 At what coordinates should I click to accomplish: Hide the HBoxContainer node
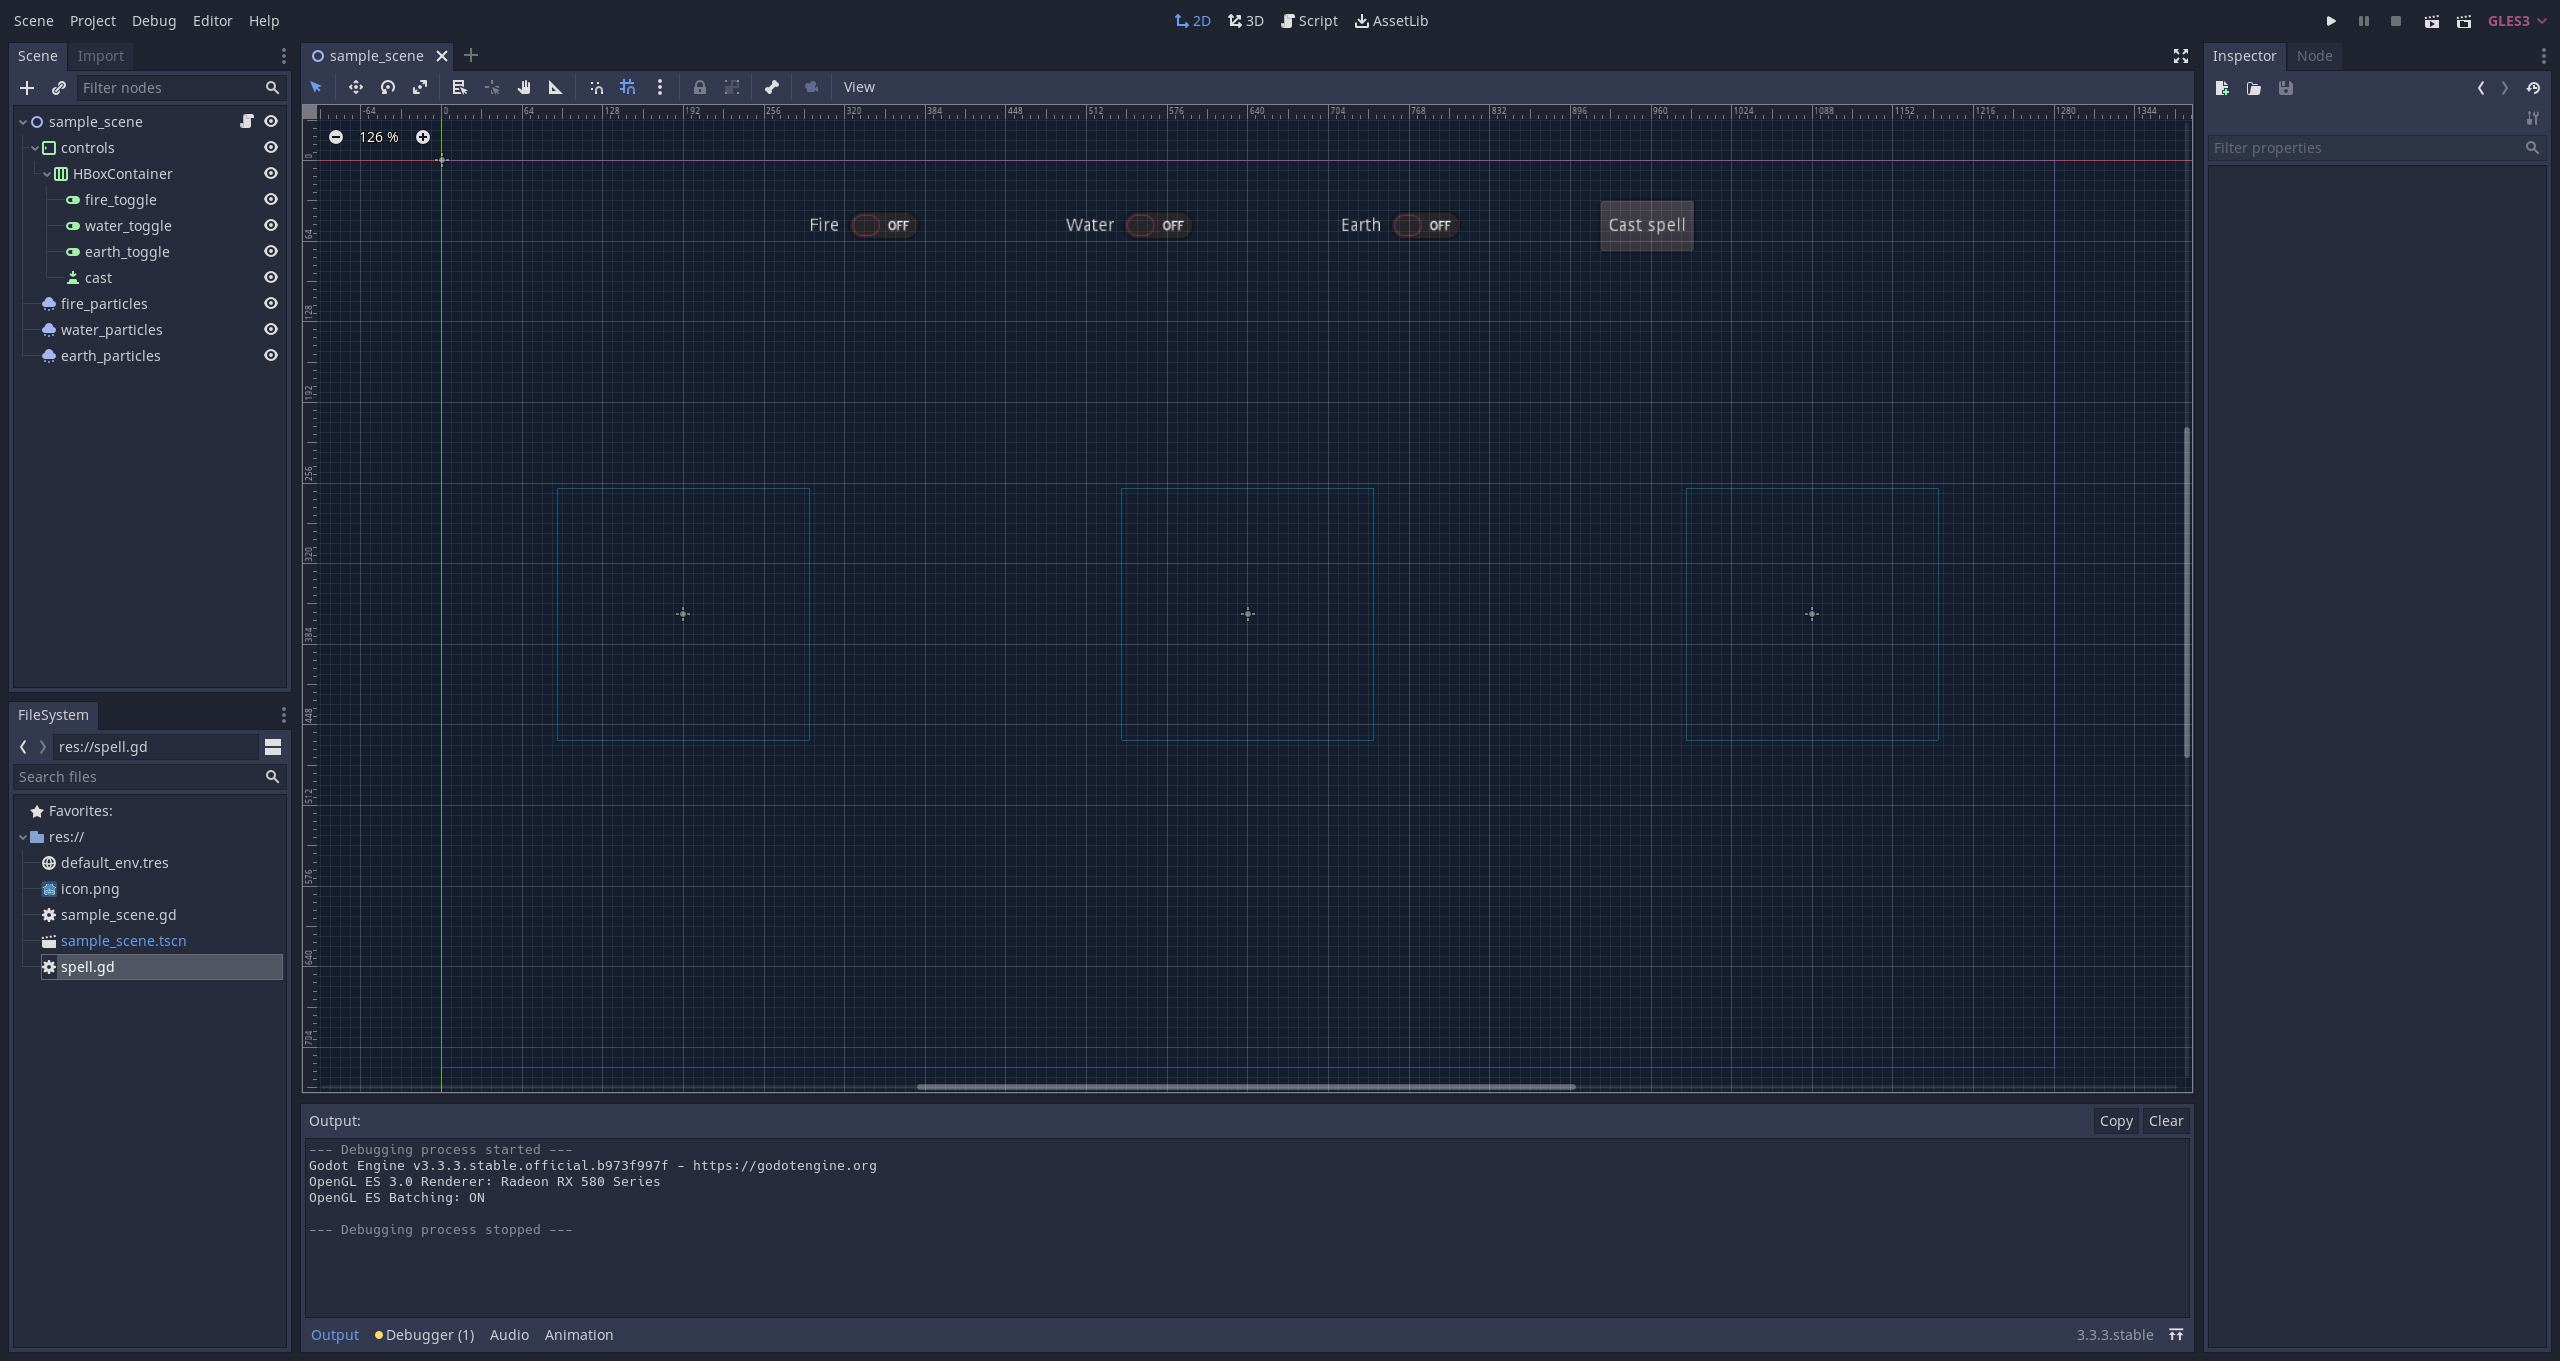(x=271, y=173)
